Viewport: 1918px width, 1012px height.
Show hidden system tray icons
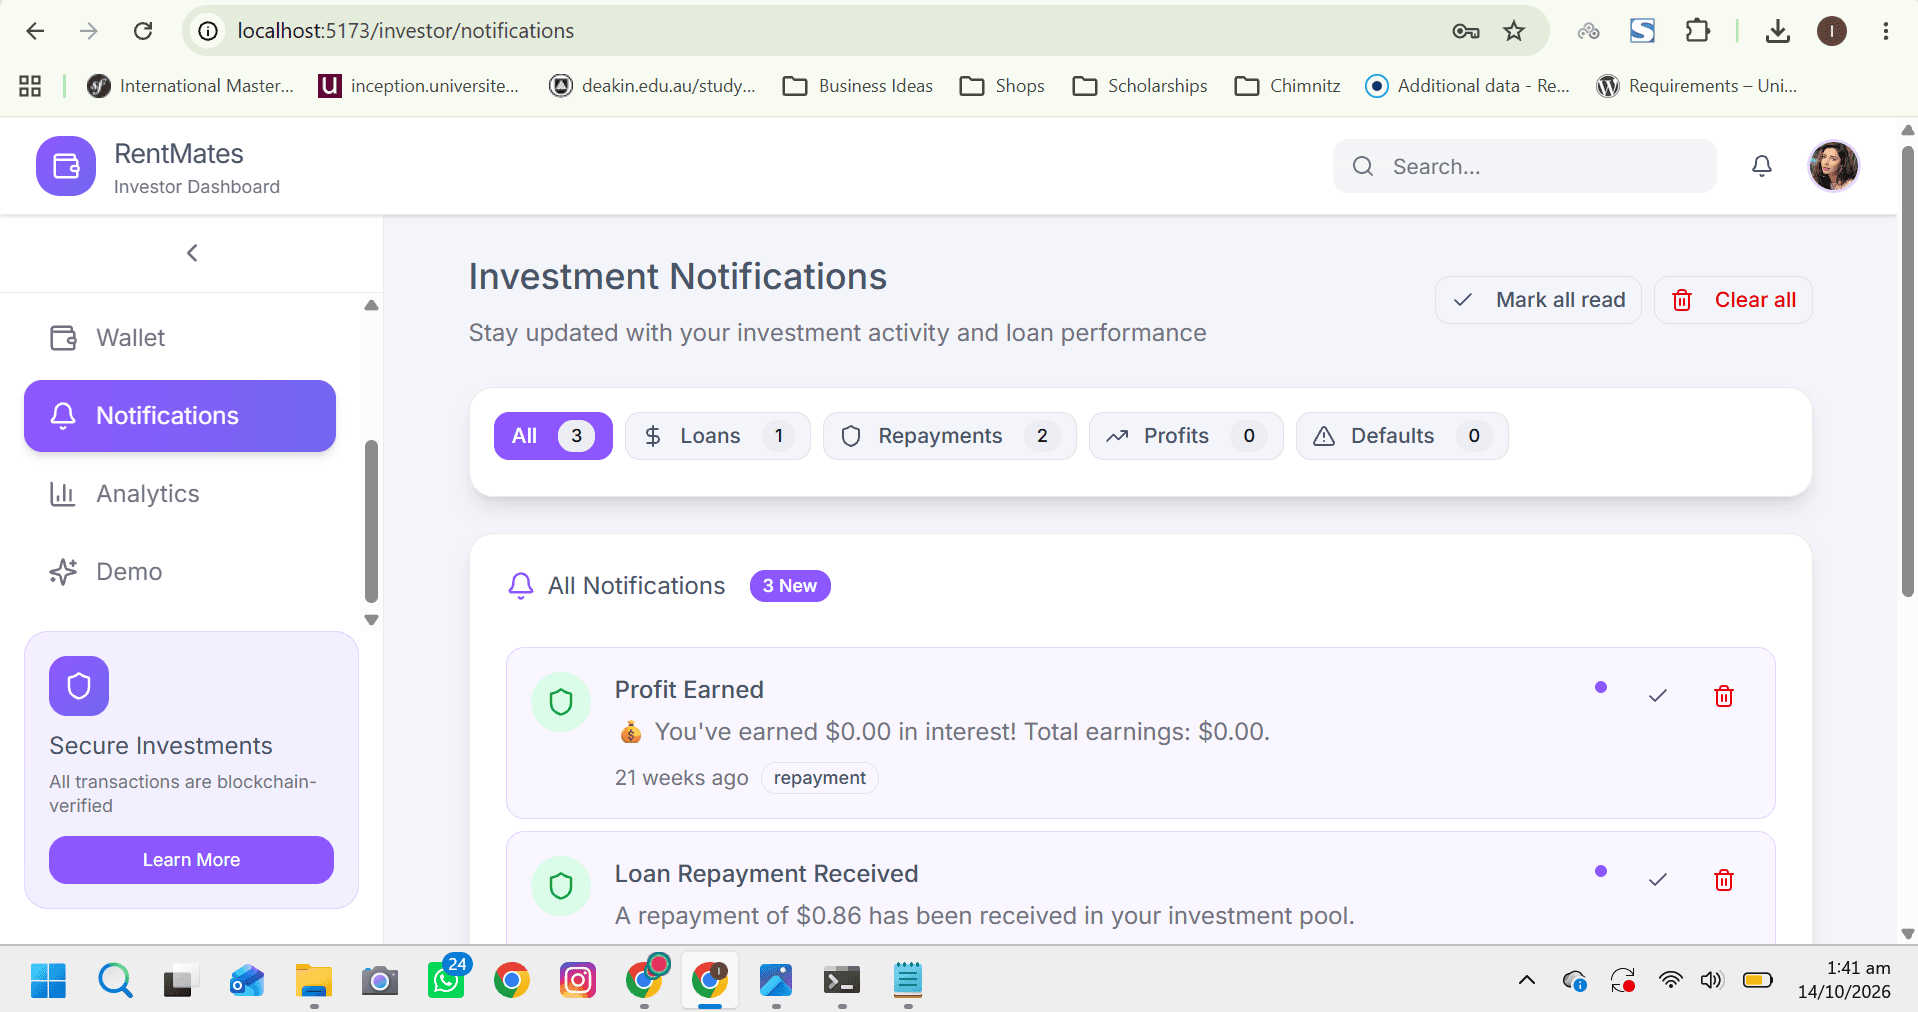[1527, 981]
